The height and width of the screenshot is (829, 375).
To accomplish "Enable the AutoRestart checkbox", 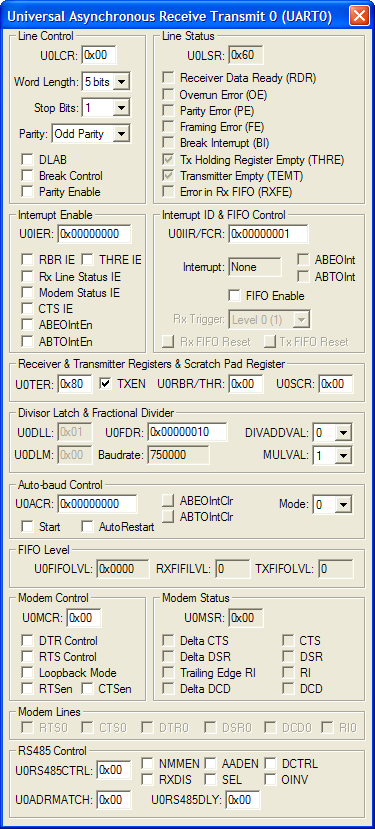I will click(87, 527).
